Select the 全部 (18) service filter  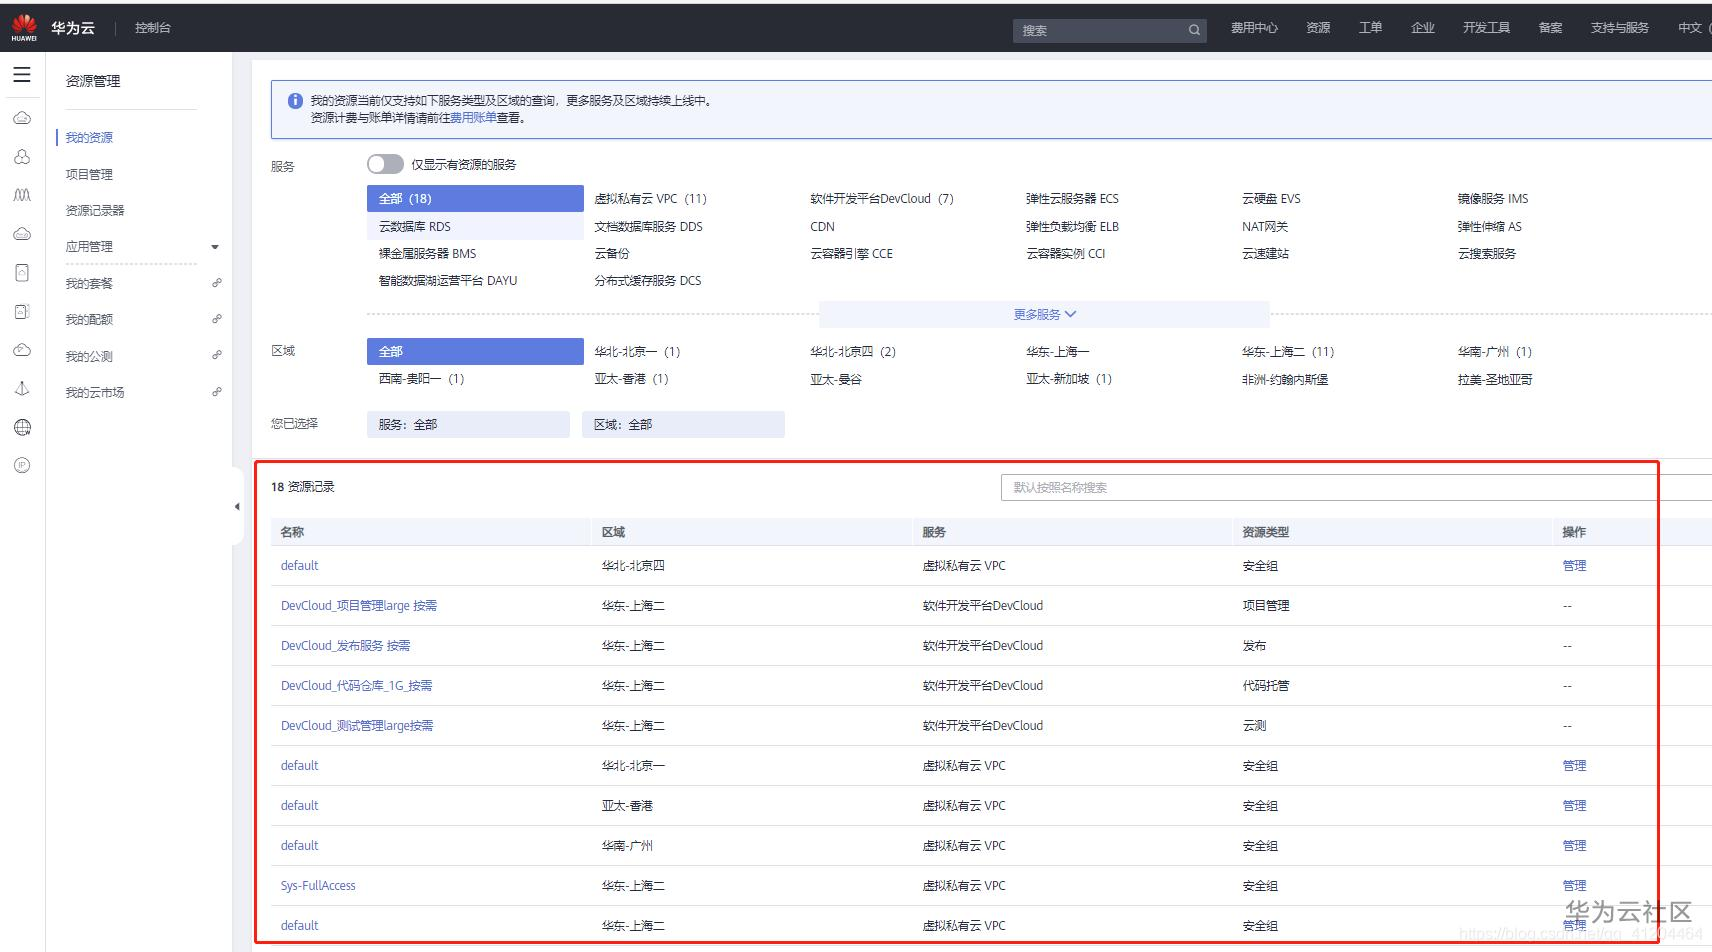click(475, 198)
